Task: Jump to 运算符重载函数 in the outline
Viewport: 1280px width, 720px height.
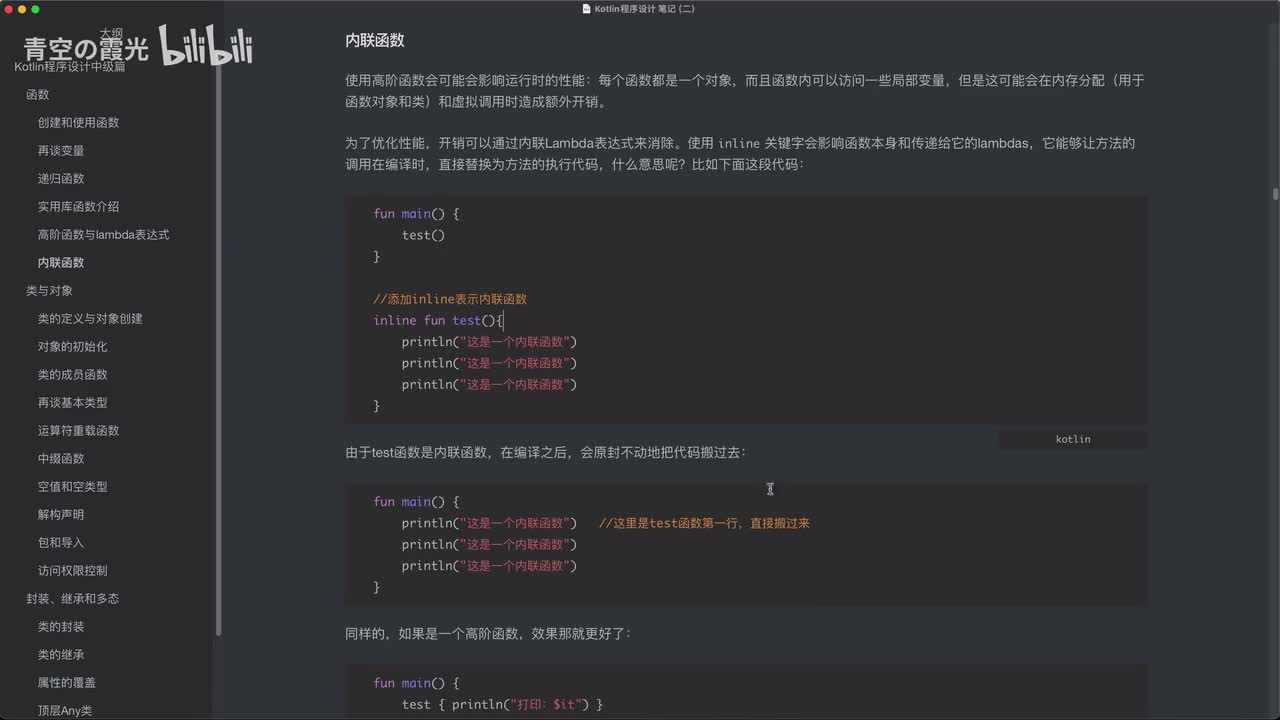Action: coord(78,431)
